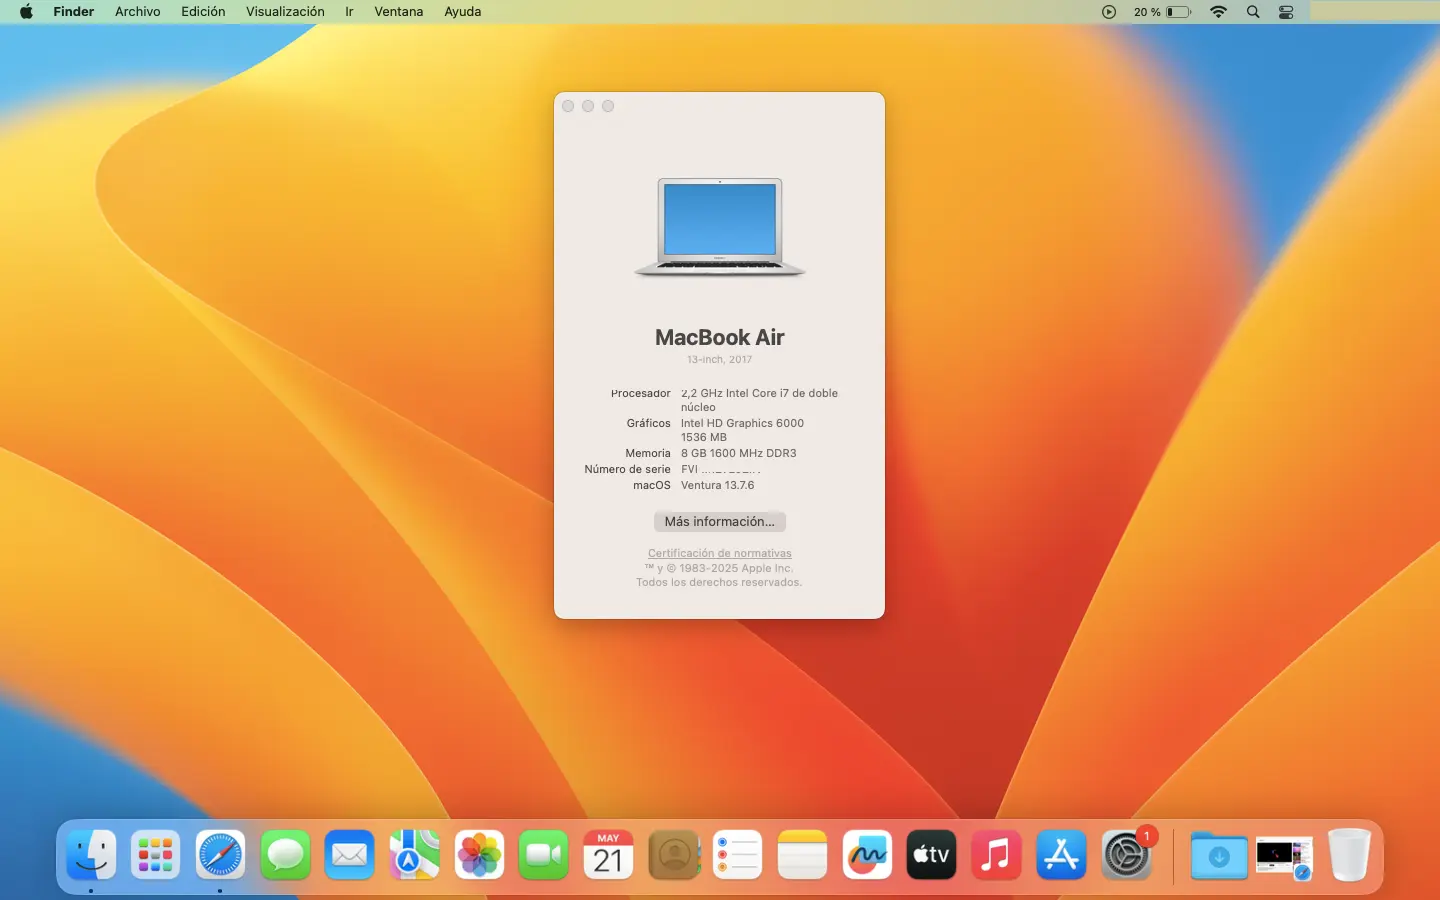Open the Edición menu

(x=203, y=12)
